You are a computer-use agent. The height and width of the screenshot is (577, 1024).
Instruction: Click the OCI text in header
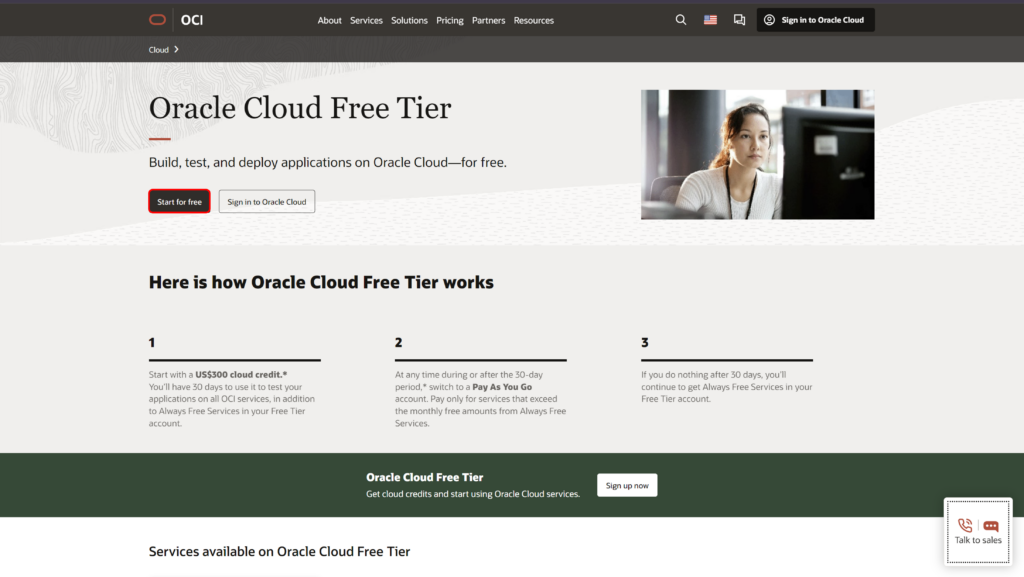tap(191, 20)
